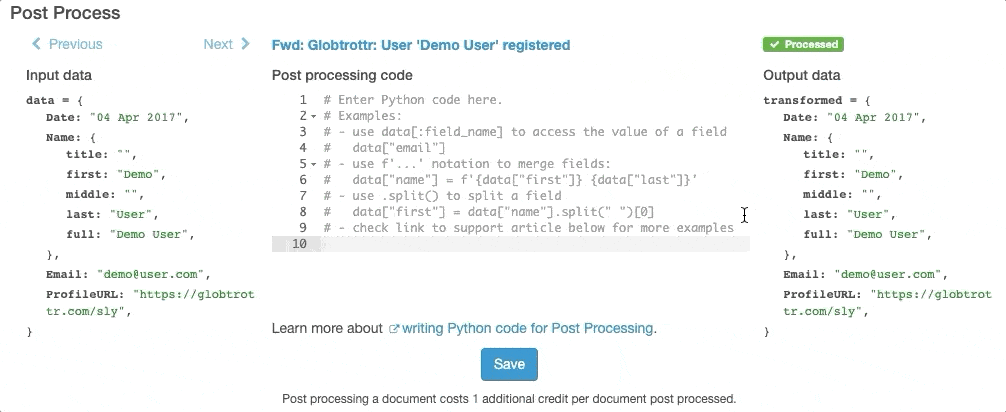Click 'data = {' in Input data

[x=55, y=101]
